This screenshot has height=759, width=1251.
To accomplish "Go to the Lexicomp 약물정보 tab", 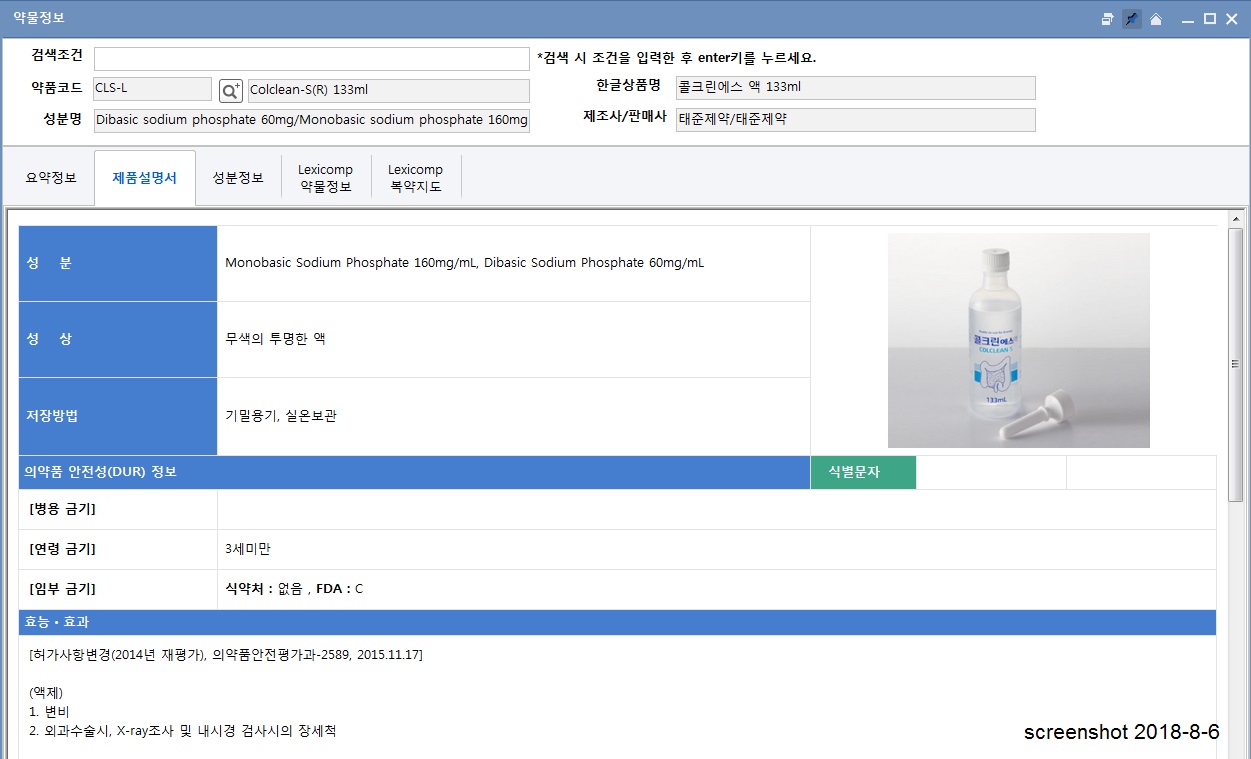I will tap(325, 178).
